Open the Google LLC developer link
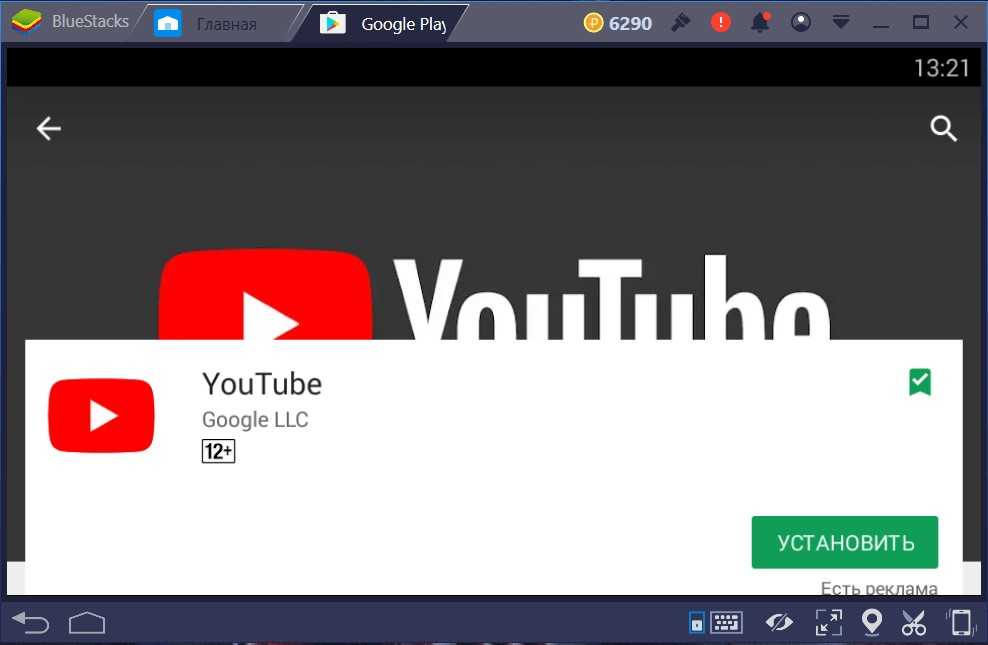Image resolution: width=988 pixels, height=645 pixels. coord(255,420)
